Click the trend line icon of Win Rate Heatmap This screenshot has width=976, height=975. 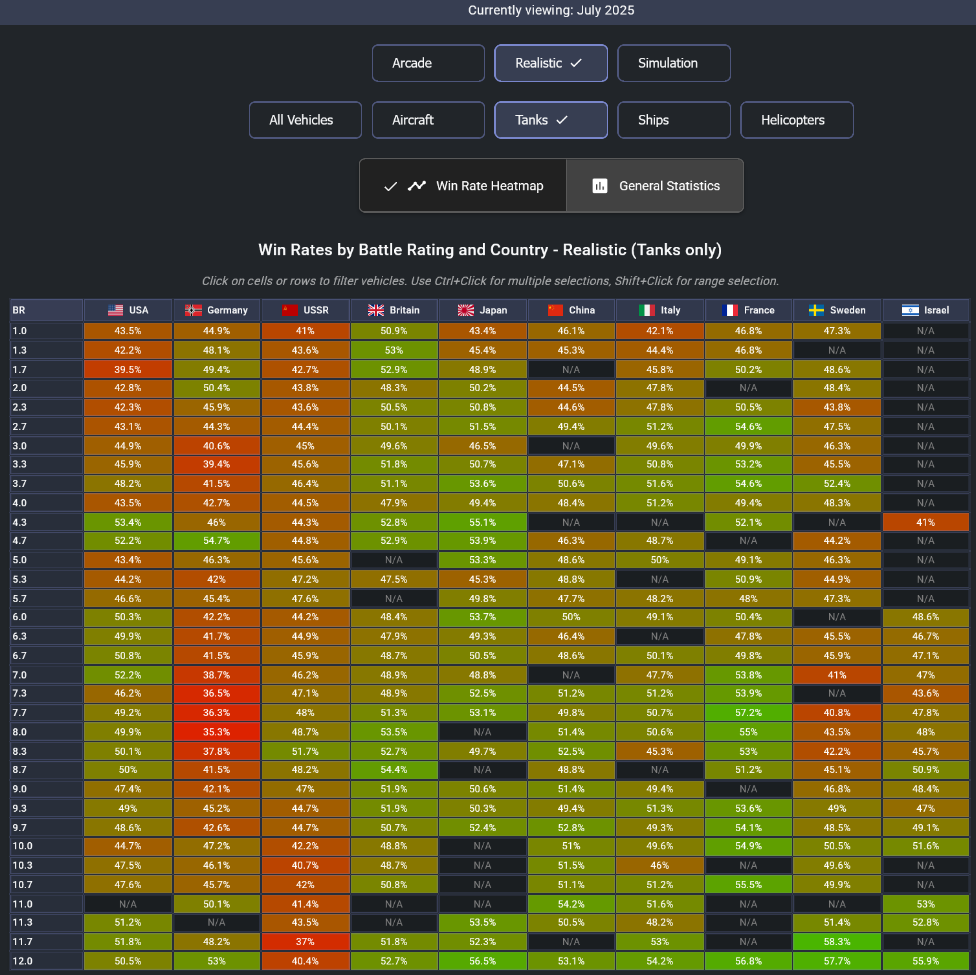pos(417,186)
